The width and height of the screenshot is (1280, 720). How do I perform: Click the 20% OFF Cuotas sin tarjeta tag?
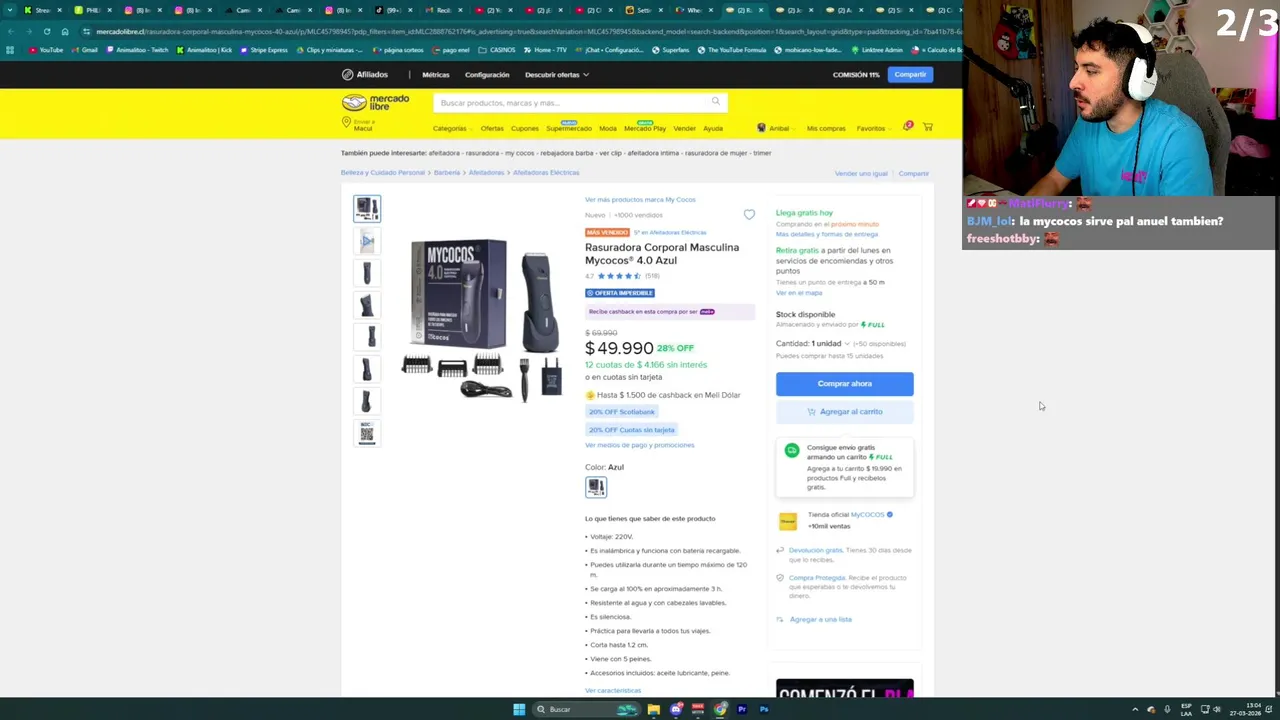[x=632, y=430]
